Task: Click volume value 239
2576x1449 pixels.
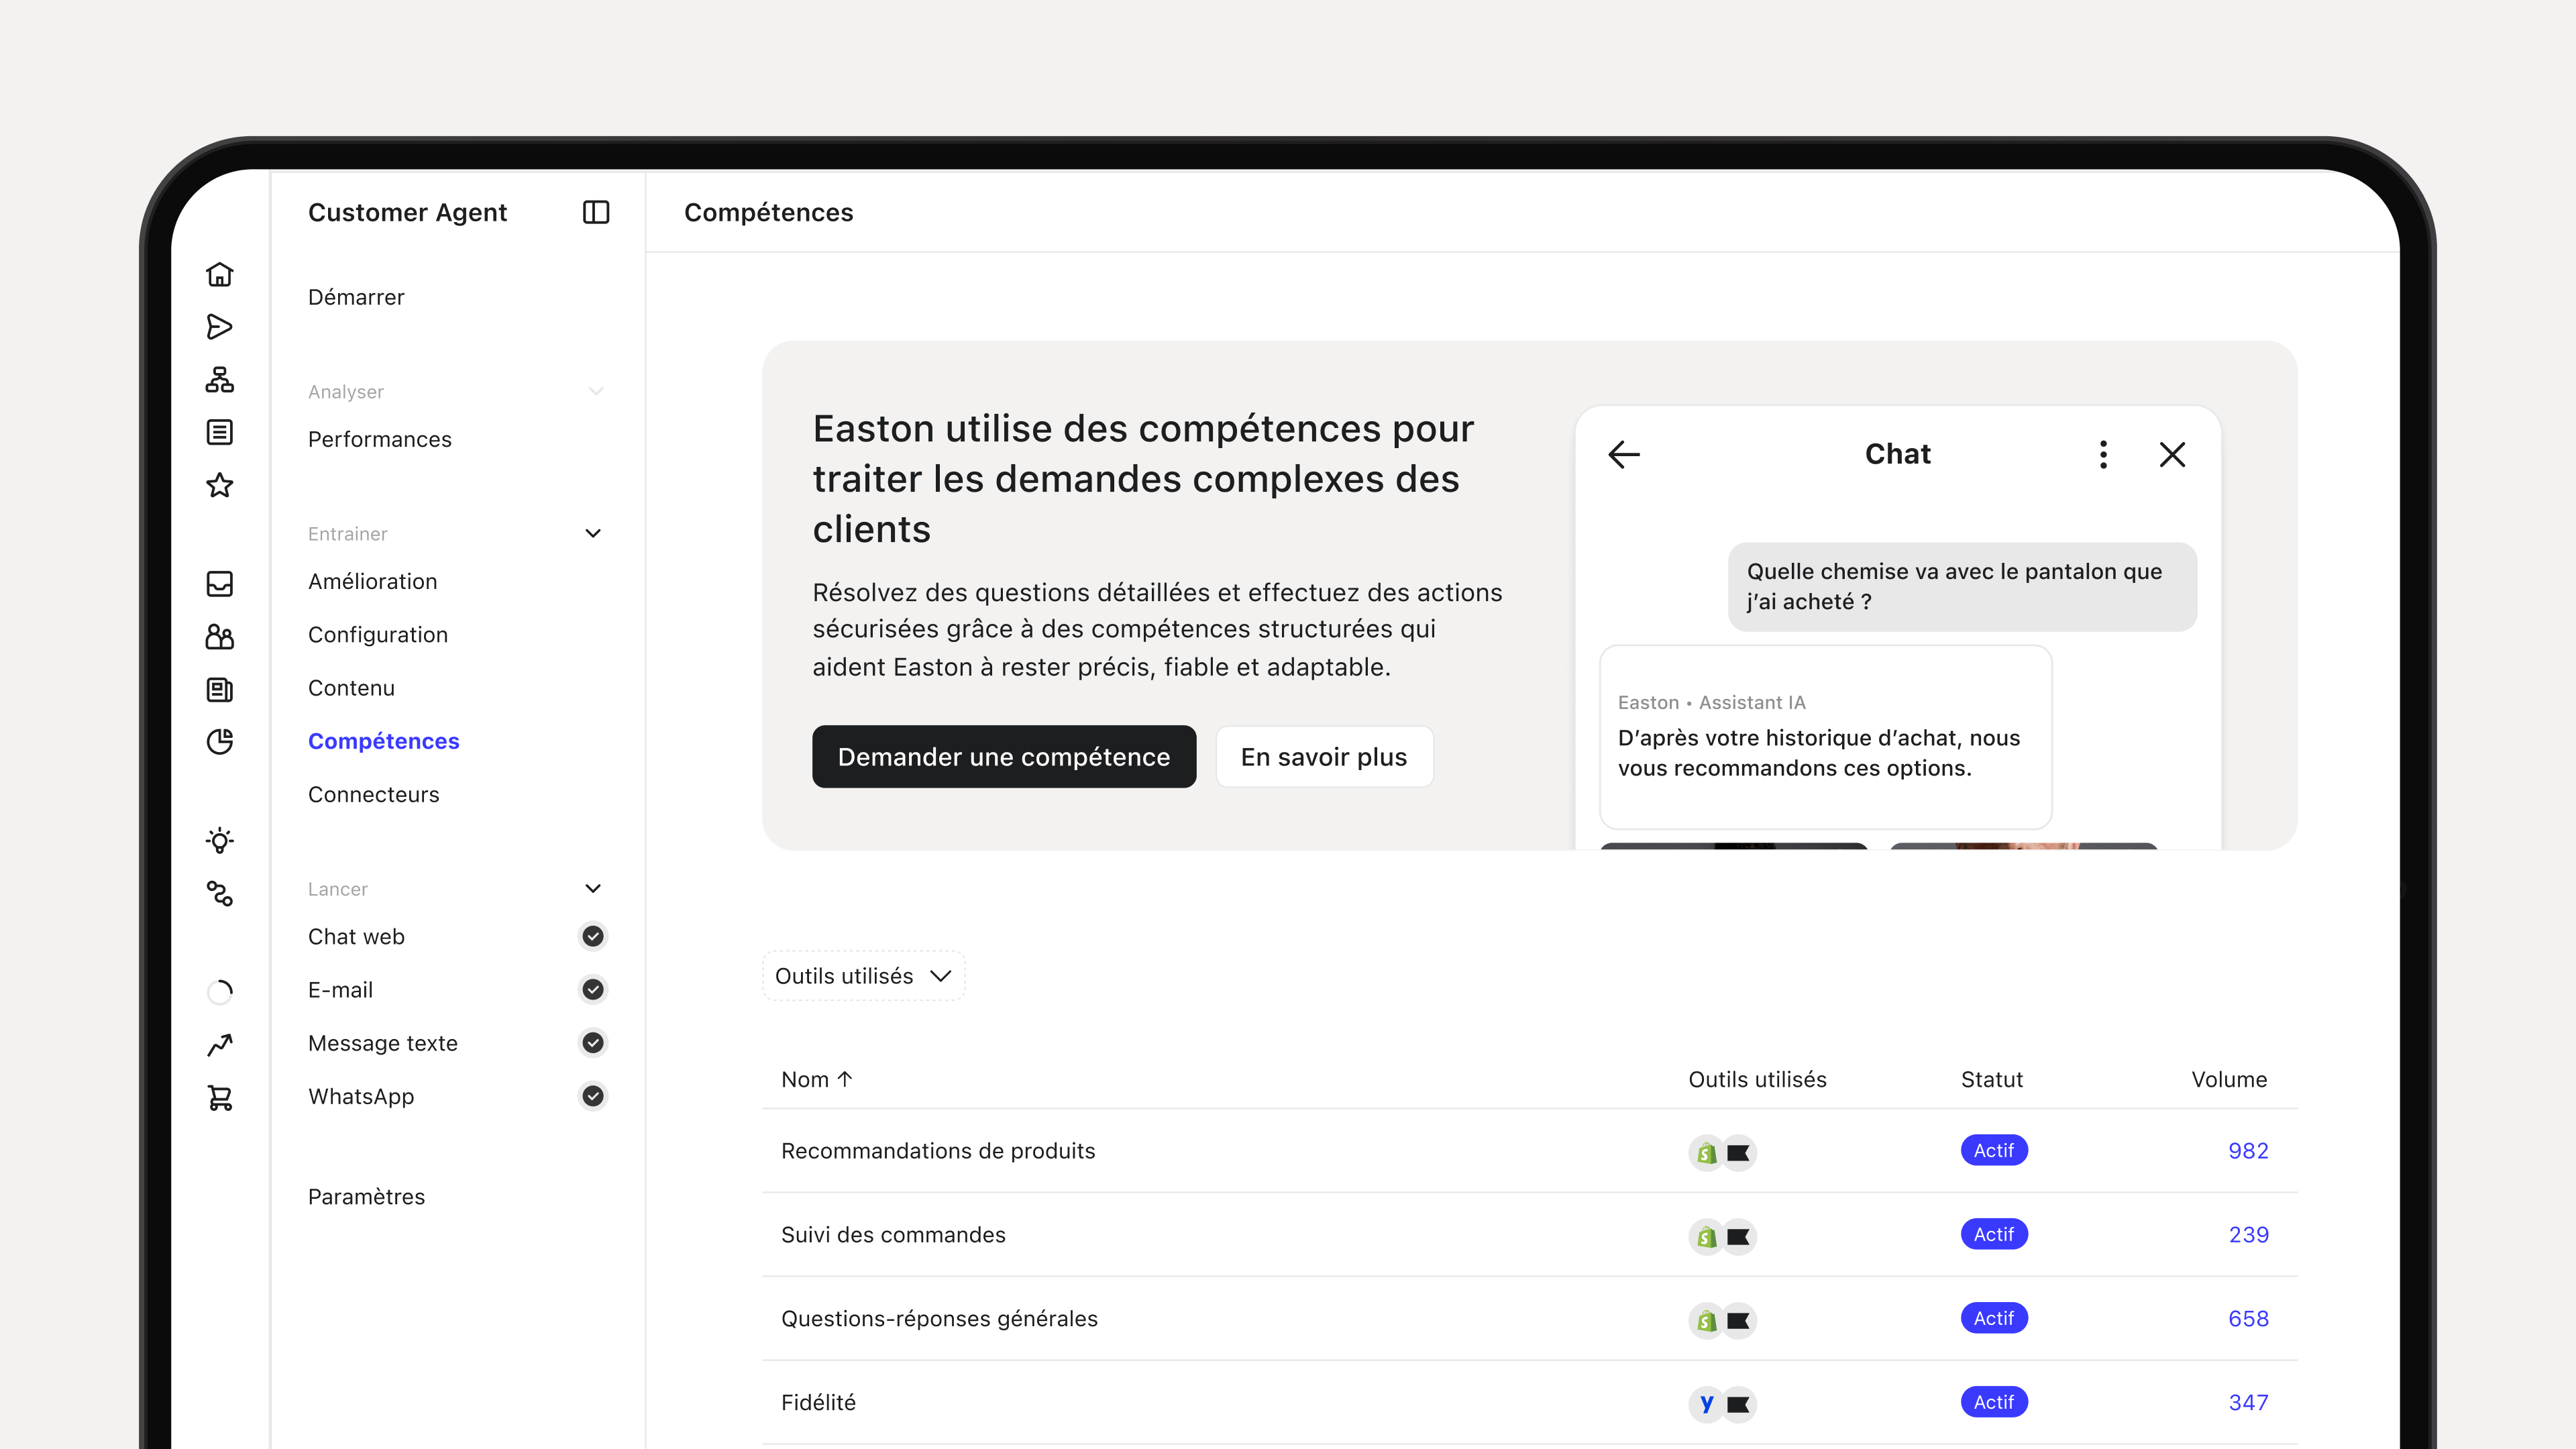Action: [2248, 1234]
